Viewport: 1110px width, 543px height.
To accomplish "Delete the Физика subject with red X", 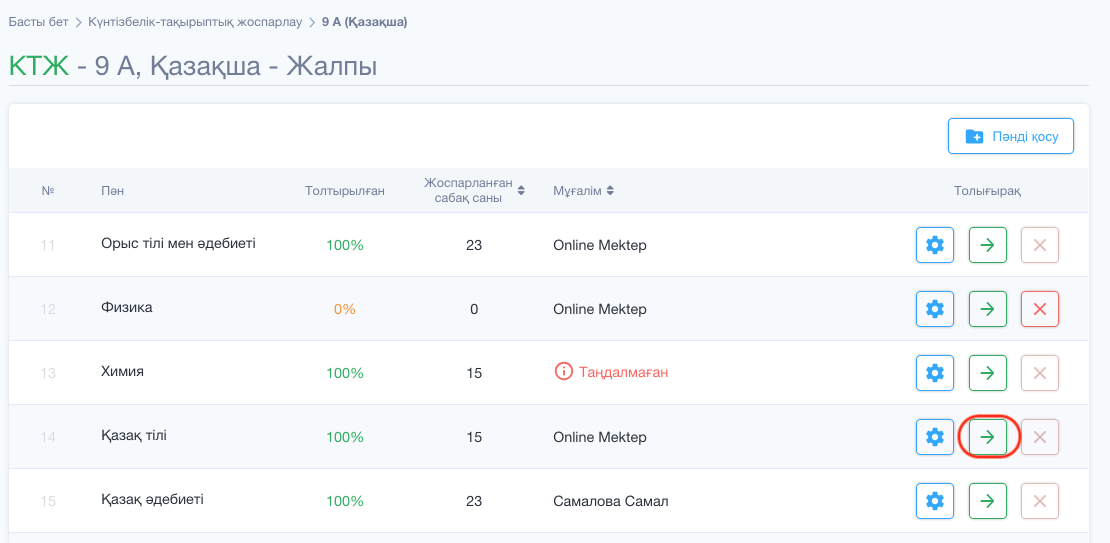I will tap(1040, 309).
